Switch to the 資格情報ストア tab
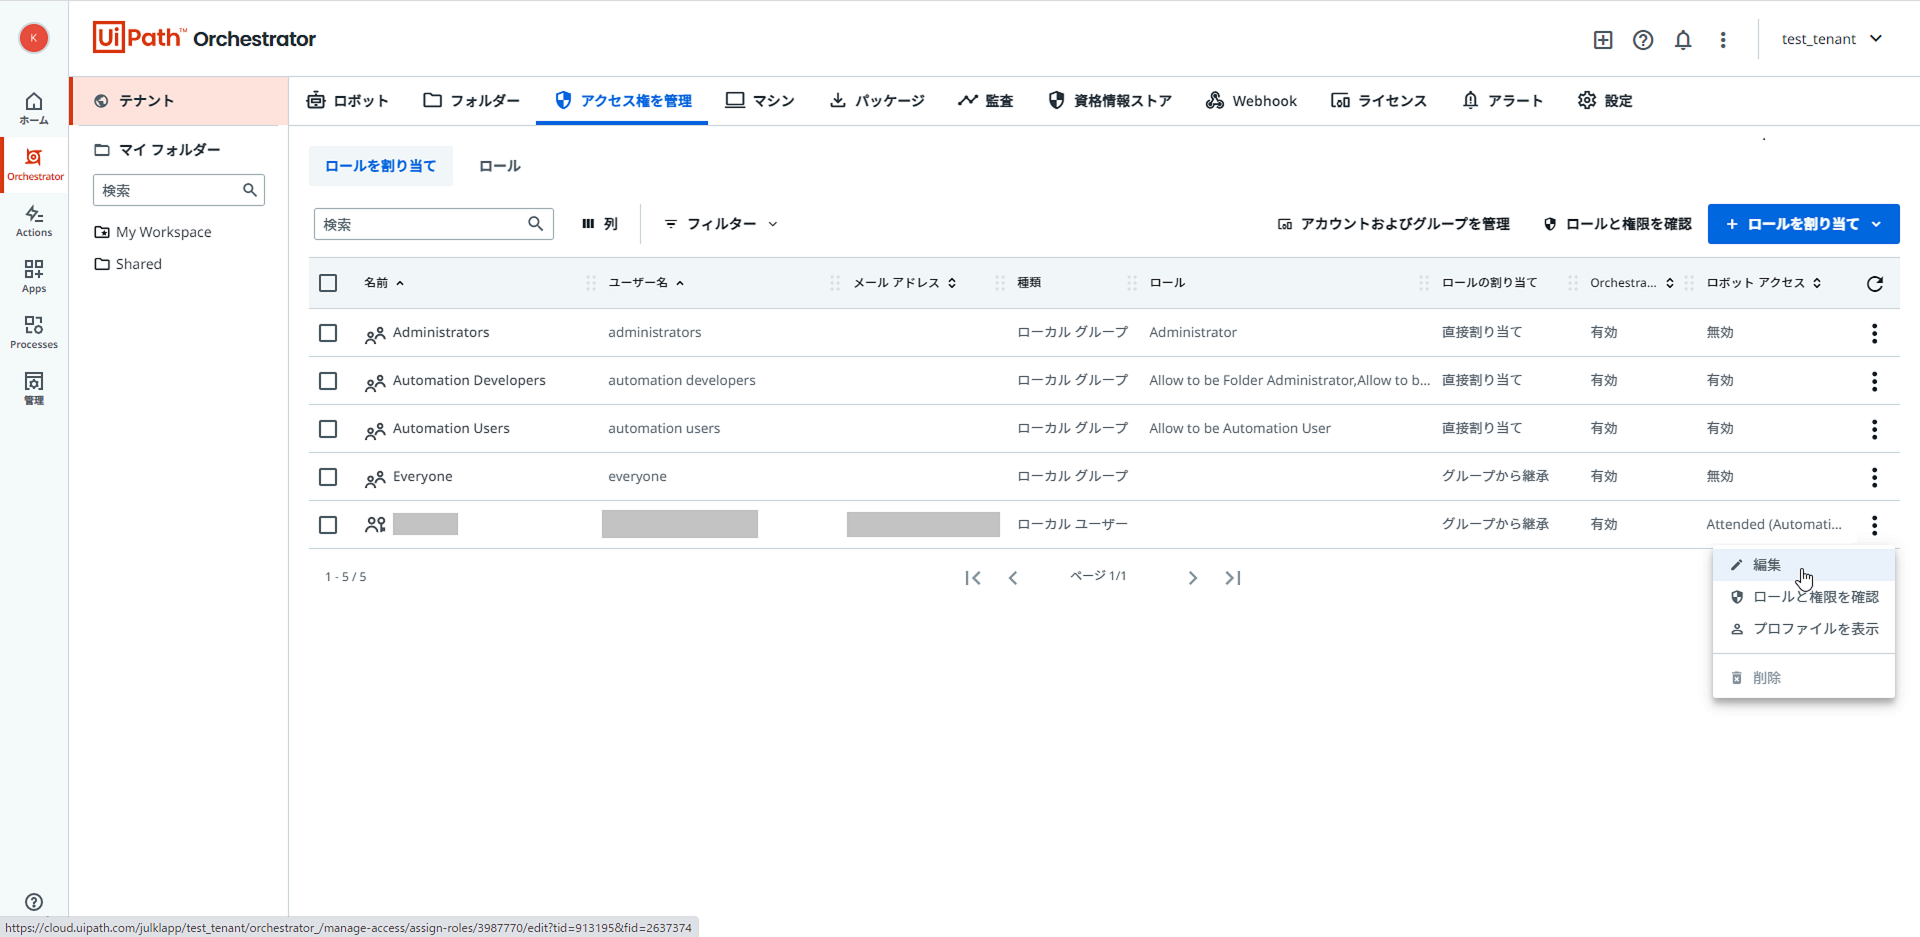Viewport: 1920px width, 937px height. click(1110, 101)
